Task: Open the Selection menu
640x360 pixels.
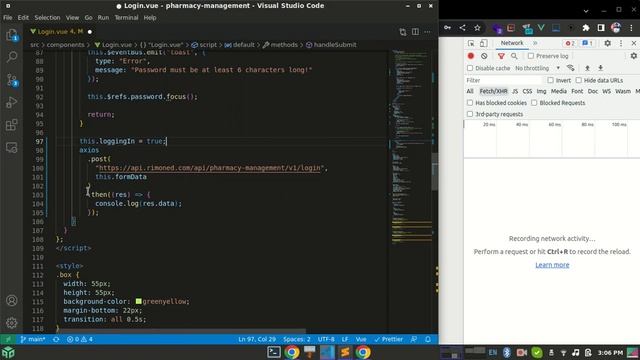Action: 47,18
